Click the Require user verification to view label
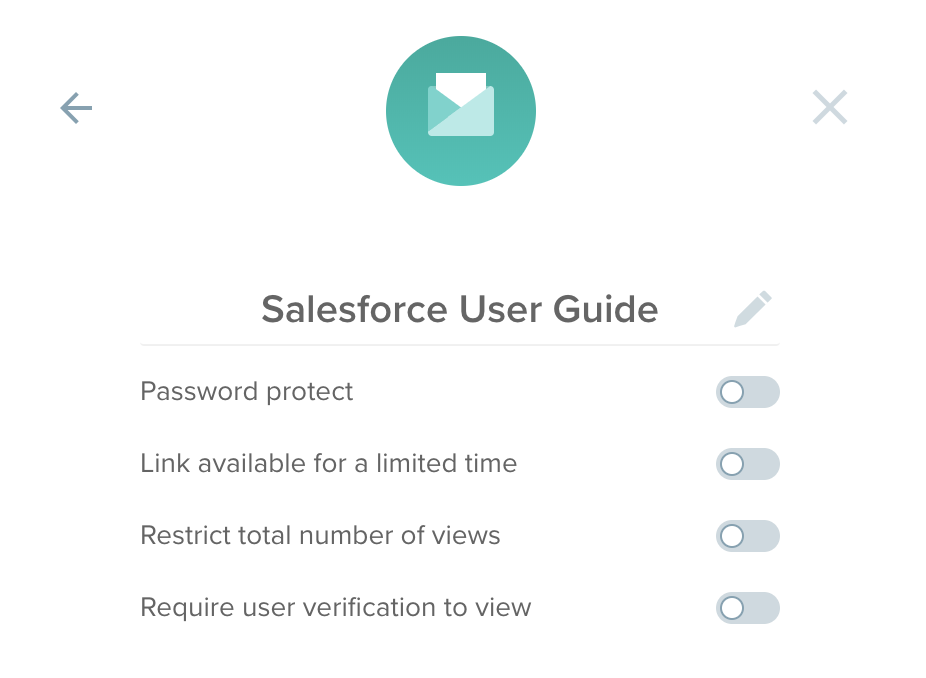This screenshot has width=926, height=678. coord(335,608)
